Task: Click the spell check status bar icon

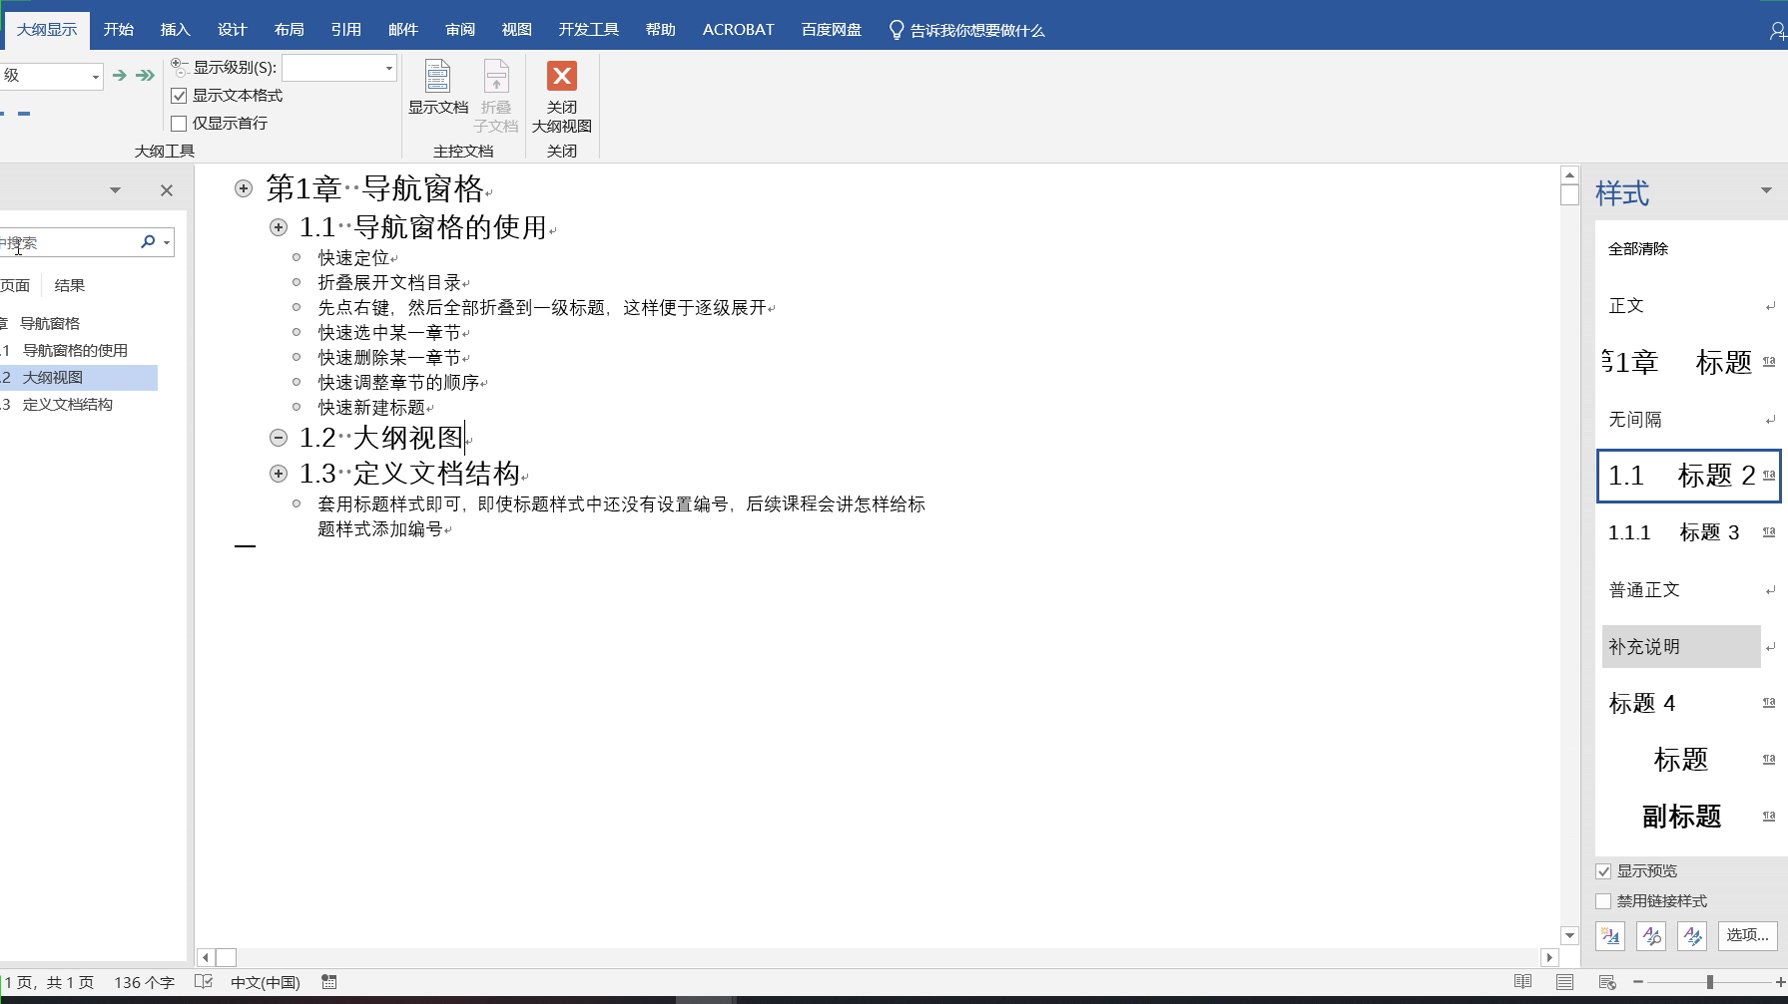Action: click(203, 982)
